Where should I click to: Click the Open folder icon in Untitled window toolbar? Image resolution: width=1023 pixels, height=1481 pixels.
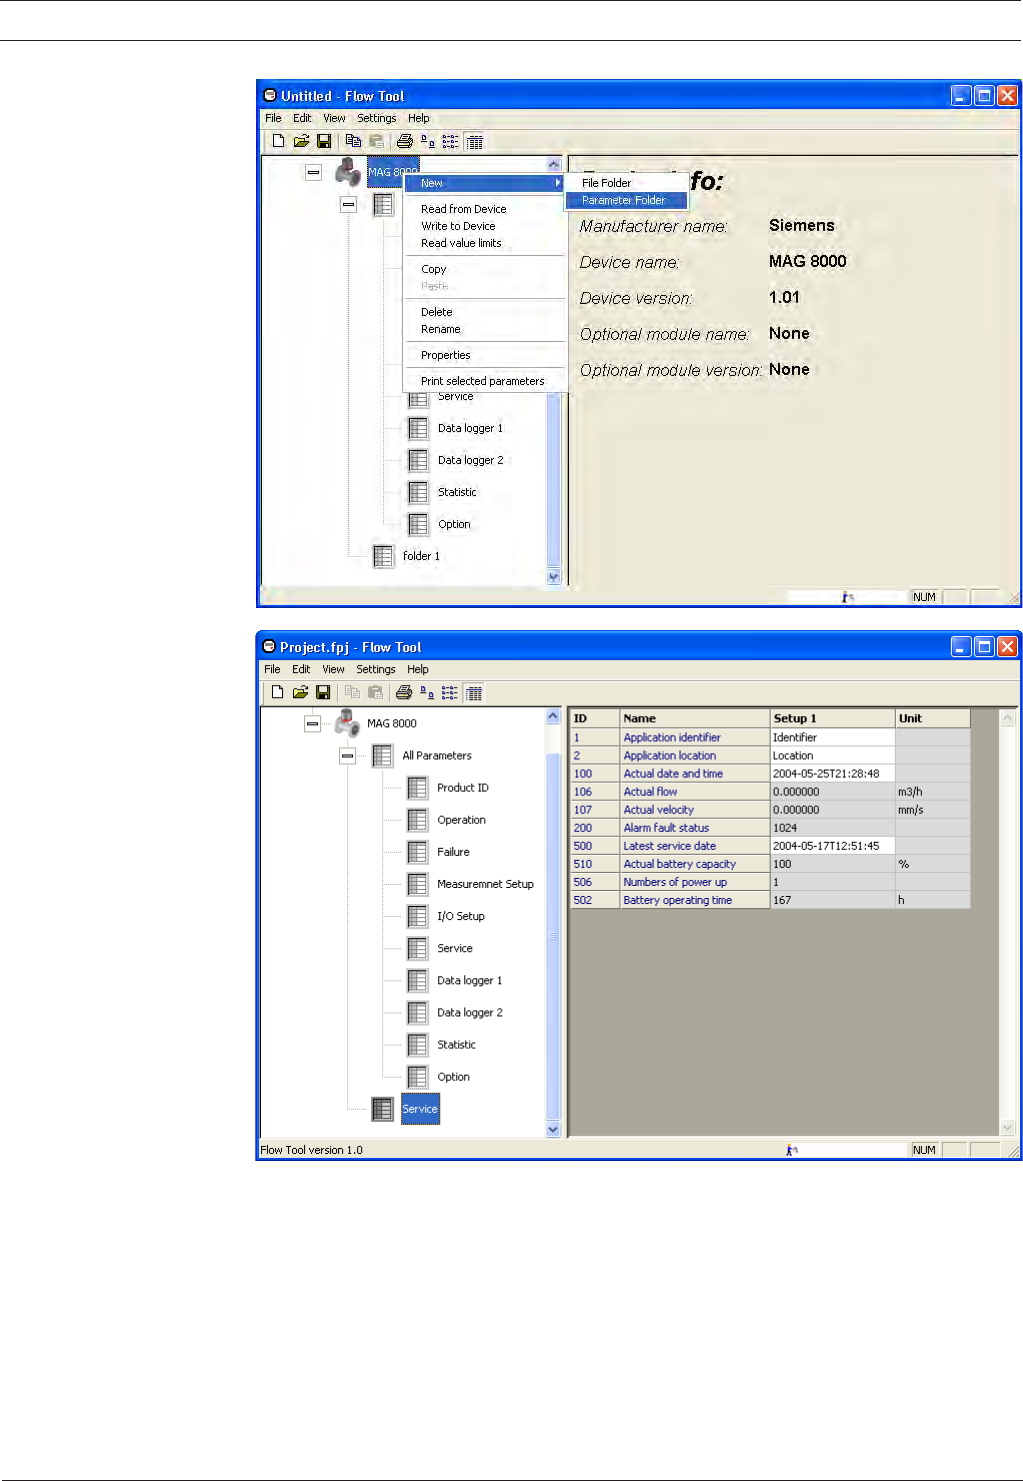(300, 141)
